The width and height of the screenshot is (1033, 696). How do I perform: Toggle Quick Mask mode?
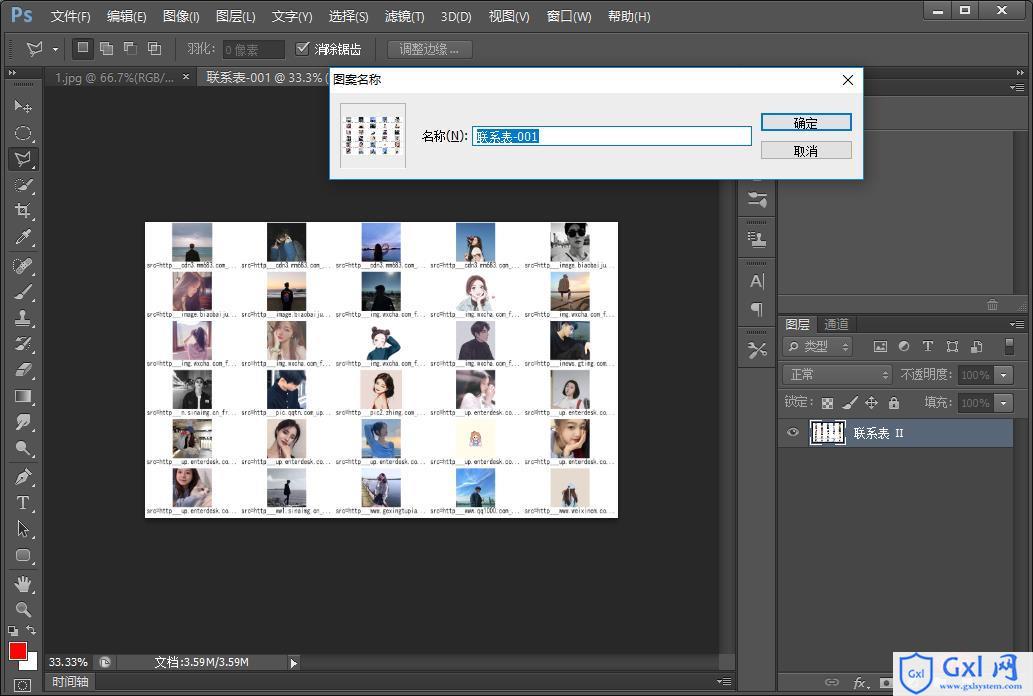coord(22,685)
